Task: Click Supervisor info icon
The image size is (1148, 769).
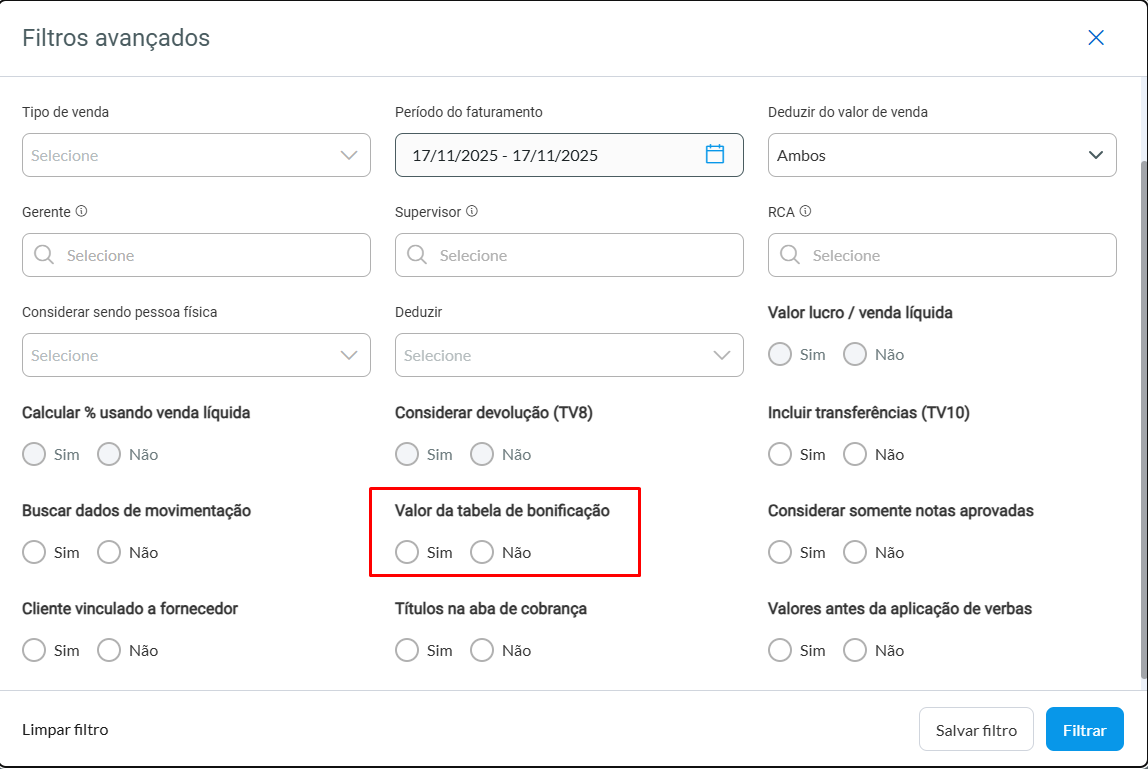Action: [x=472, y=212]
